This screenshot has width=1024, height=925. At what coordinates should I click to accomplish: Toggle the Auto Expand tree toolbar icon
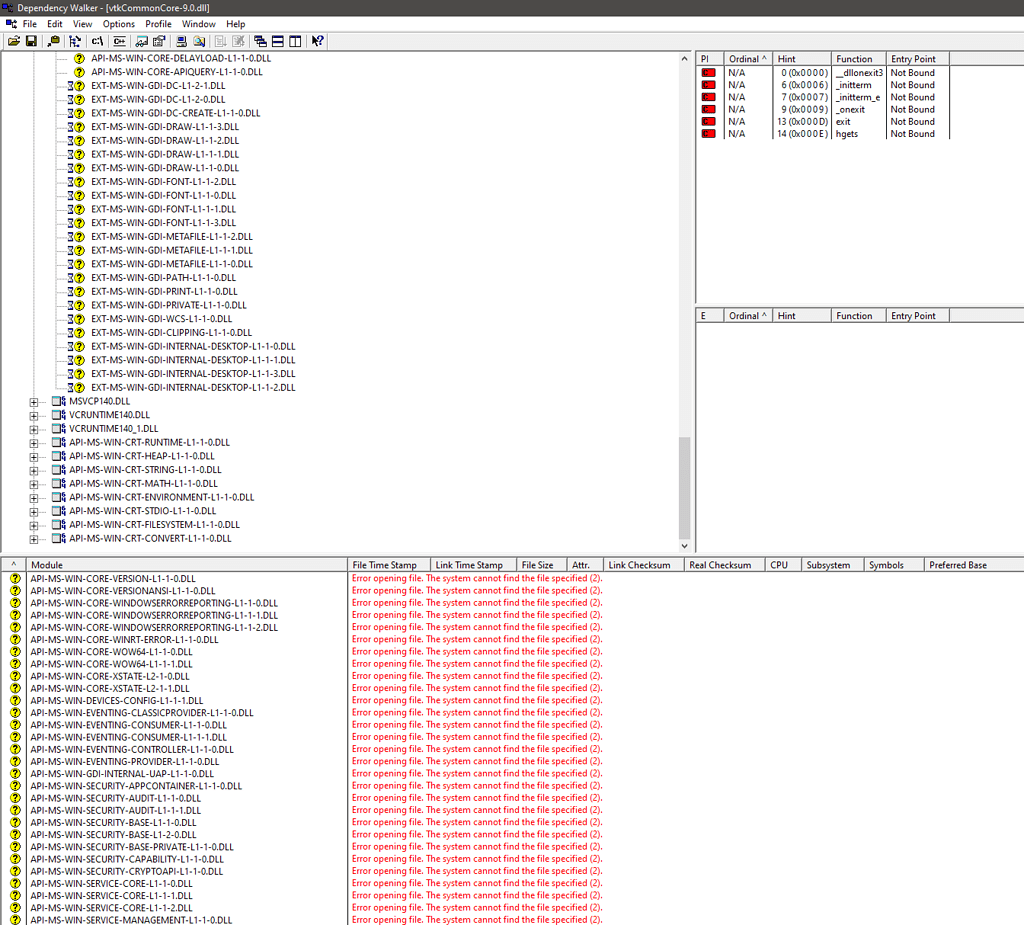[x=76, y=41]
